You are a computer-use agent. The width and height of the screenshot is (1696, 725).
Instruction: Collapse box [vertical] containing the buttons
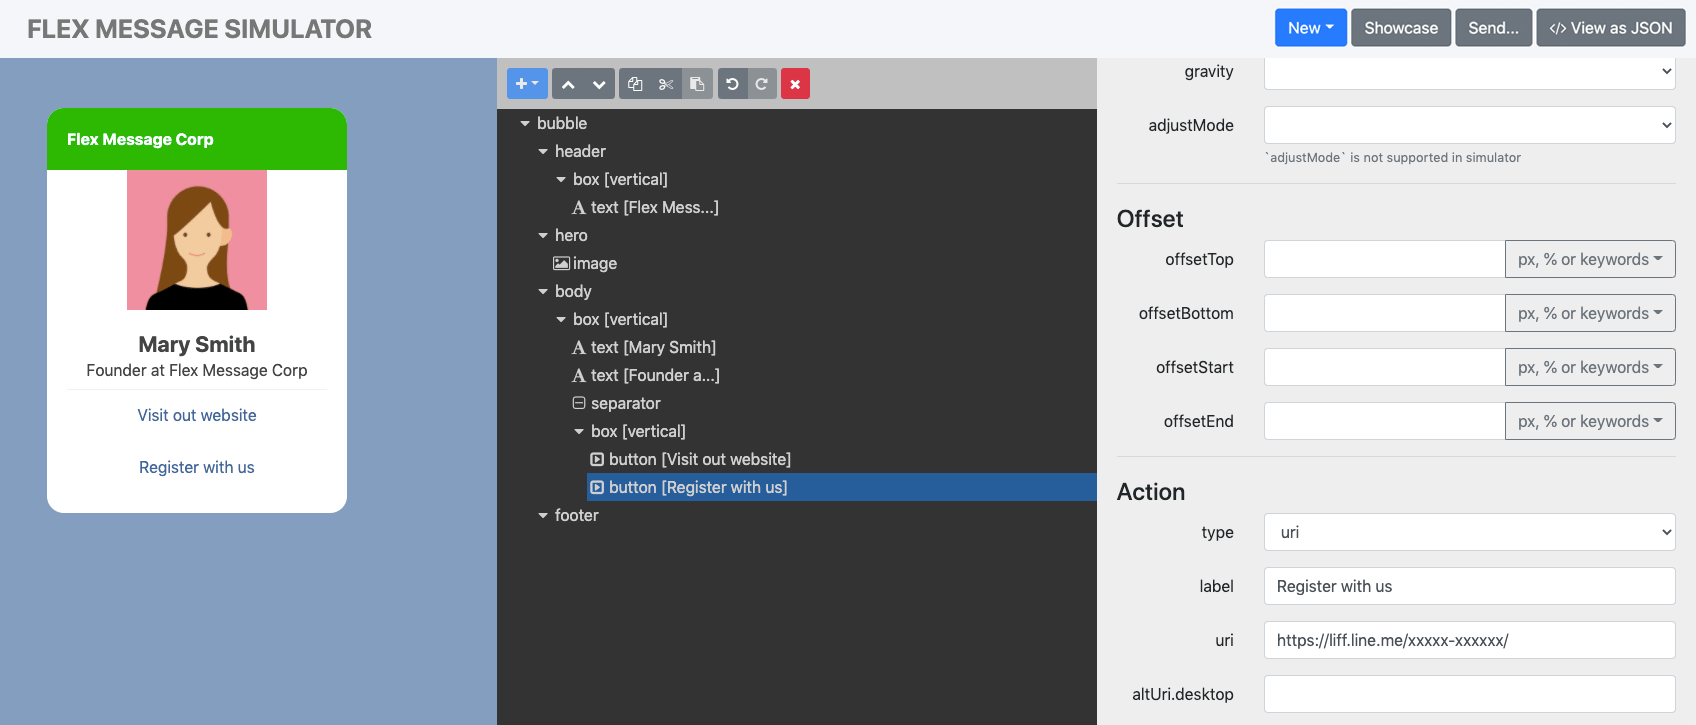[x=579, y=432]
